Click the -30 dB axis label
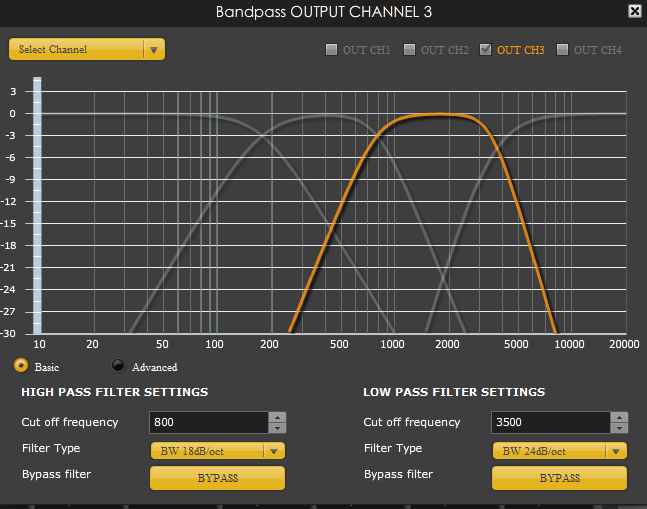The height and width of the screenshot is (509, 647). [x=9, y=333]
